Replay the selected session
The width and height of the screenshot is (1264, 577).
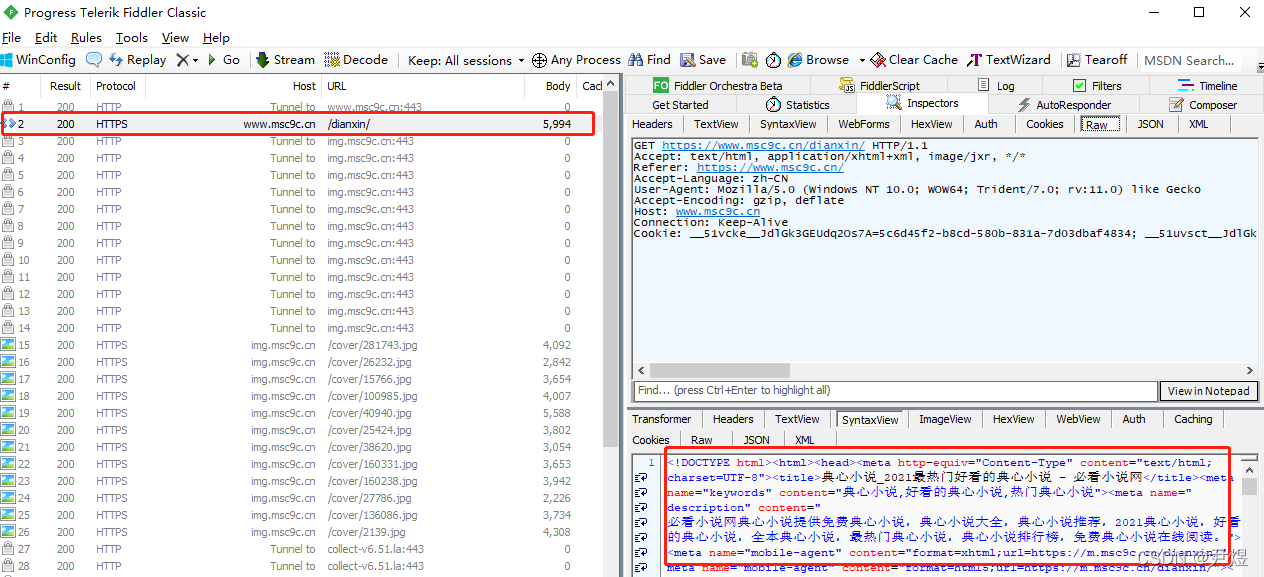[138, 60]
